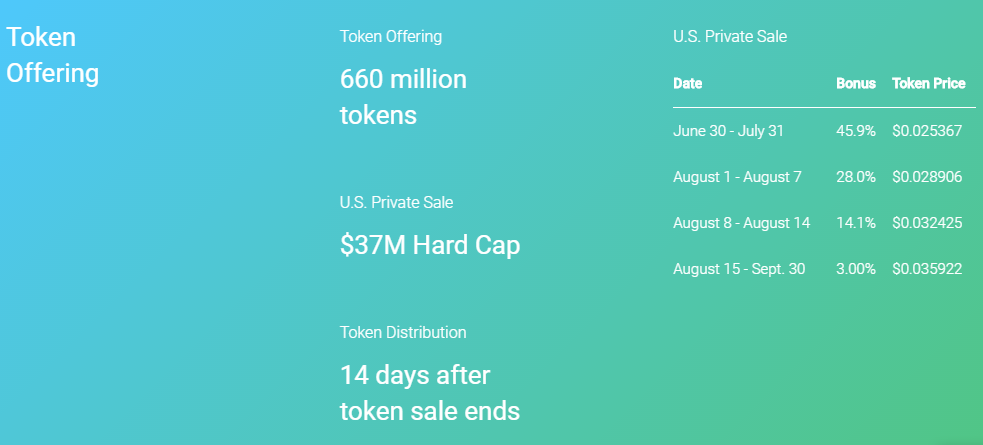Click the $0.032425 token price
This screenshot has width=983, height=445.
click(927, 222)
